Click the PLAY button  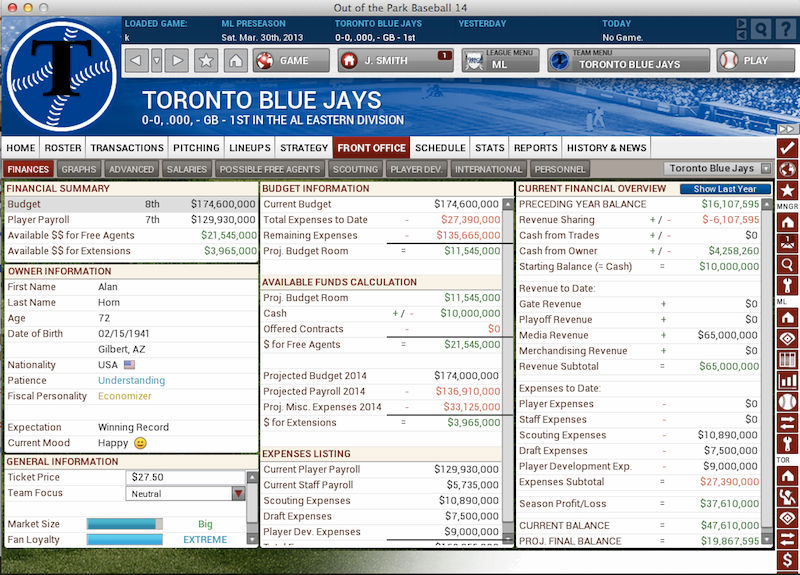click(756, 60)
